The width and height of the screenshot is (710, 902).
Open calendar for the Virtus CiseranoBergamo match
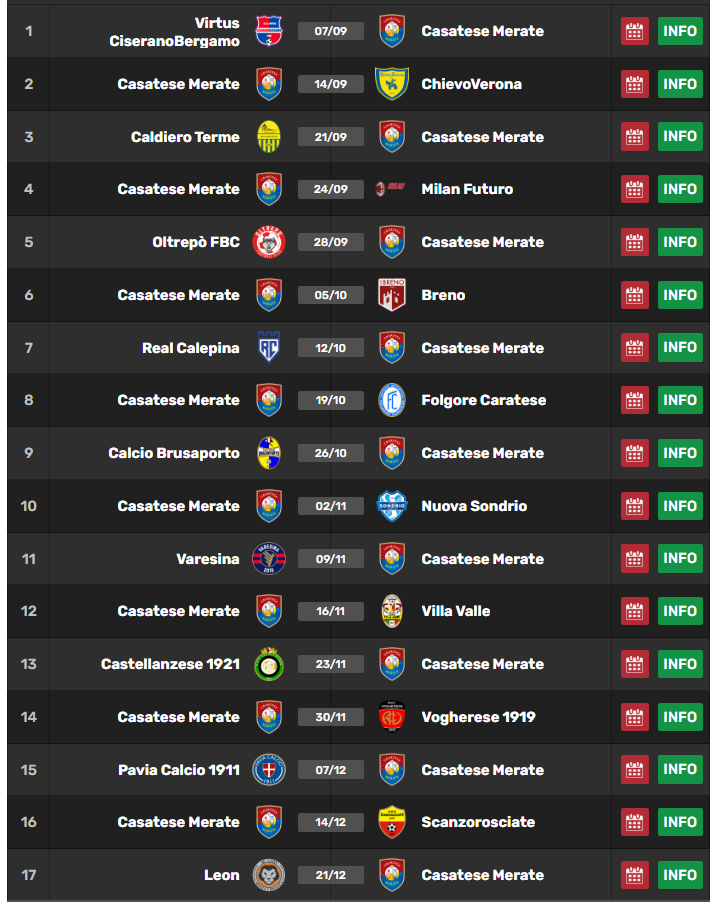pyautogui.click(x=634, y=31)
